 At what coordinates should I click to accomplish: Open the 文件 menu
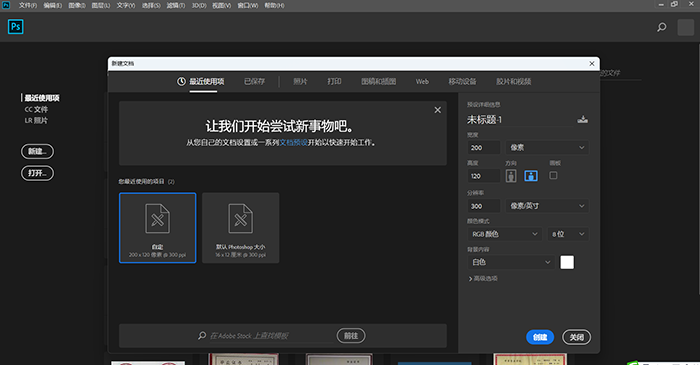point(28,5)
